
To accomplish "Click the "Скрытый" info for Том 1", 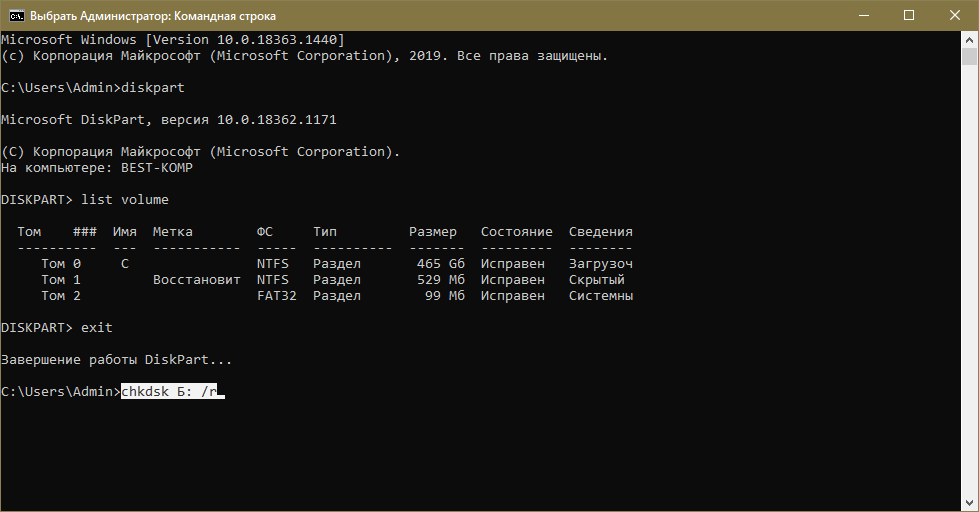I will [597, 280].
